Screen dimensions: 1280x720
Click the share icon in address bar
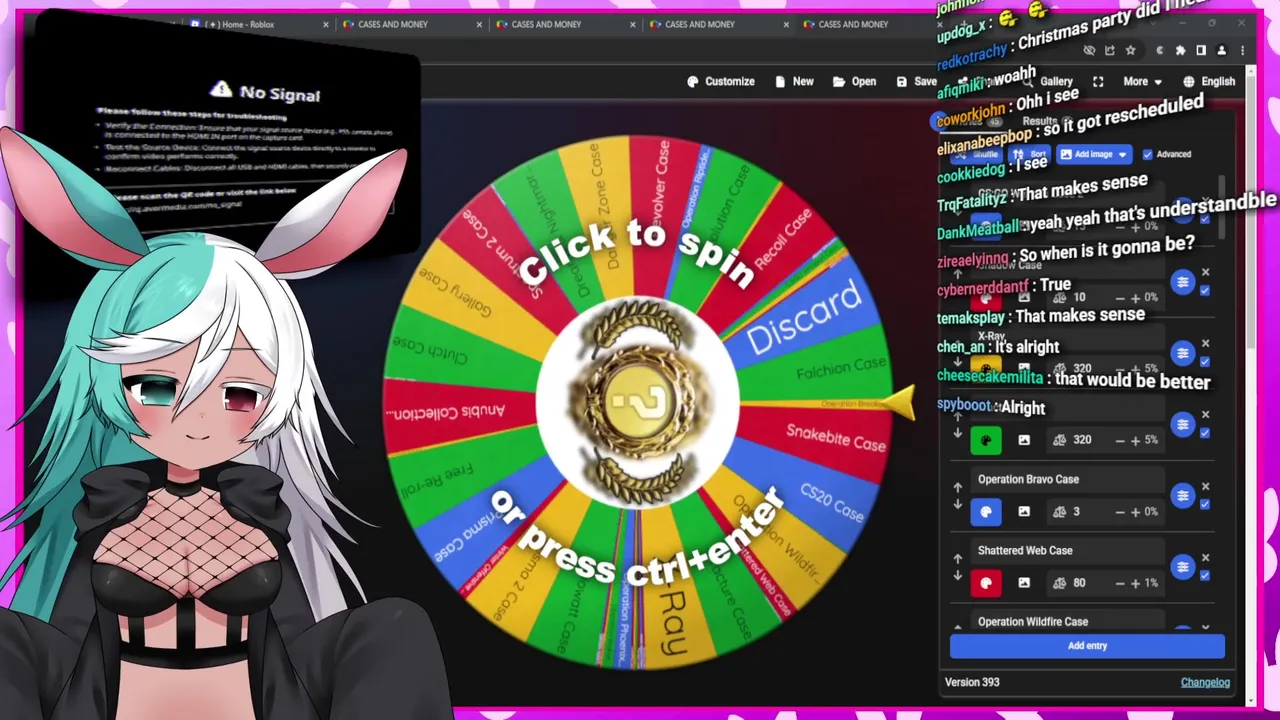(x=1109, y=51)
